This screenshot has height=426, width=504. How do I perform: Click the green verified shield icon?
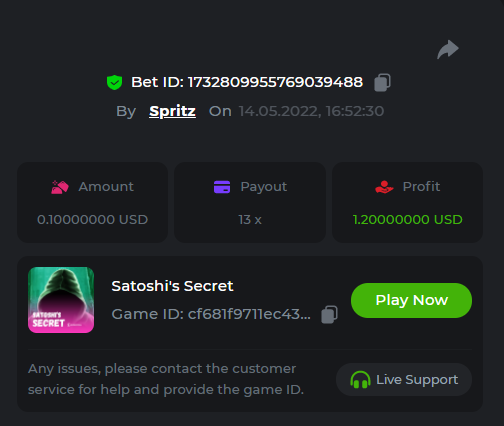click(x=114, y=82)
